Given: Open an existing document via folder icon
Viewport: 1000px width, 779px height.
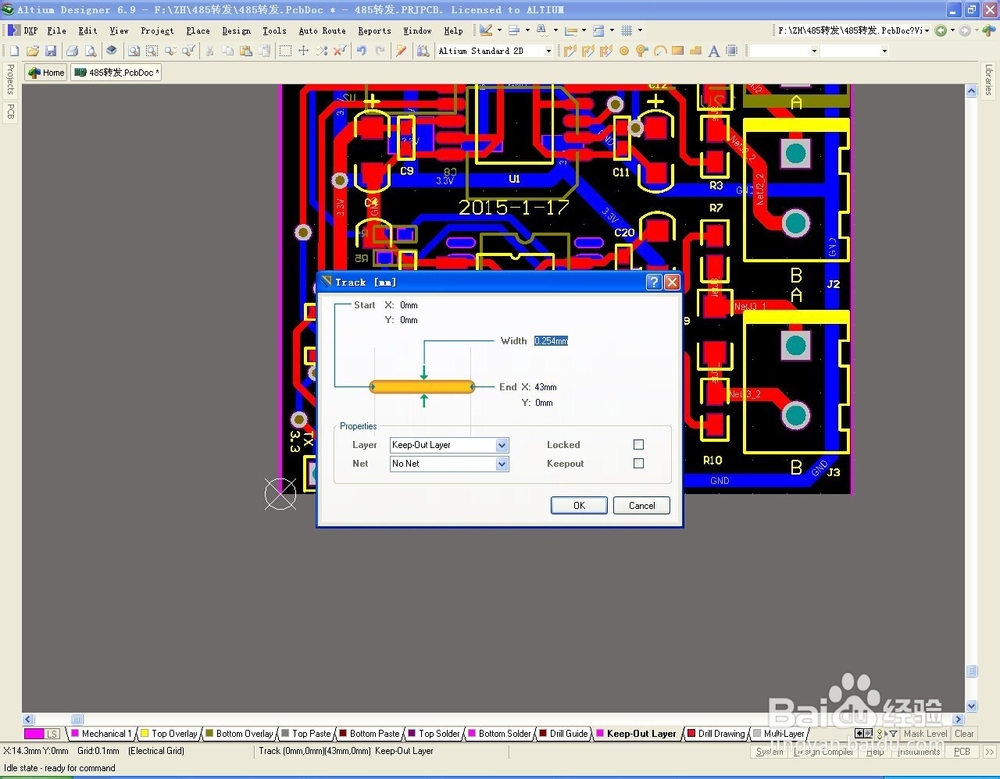Looking at the screenshot, I should click(x=33, y=50).
